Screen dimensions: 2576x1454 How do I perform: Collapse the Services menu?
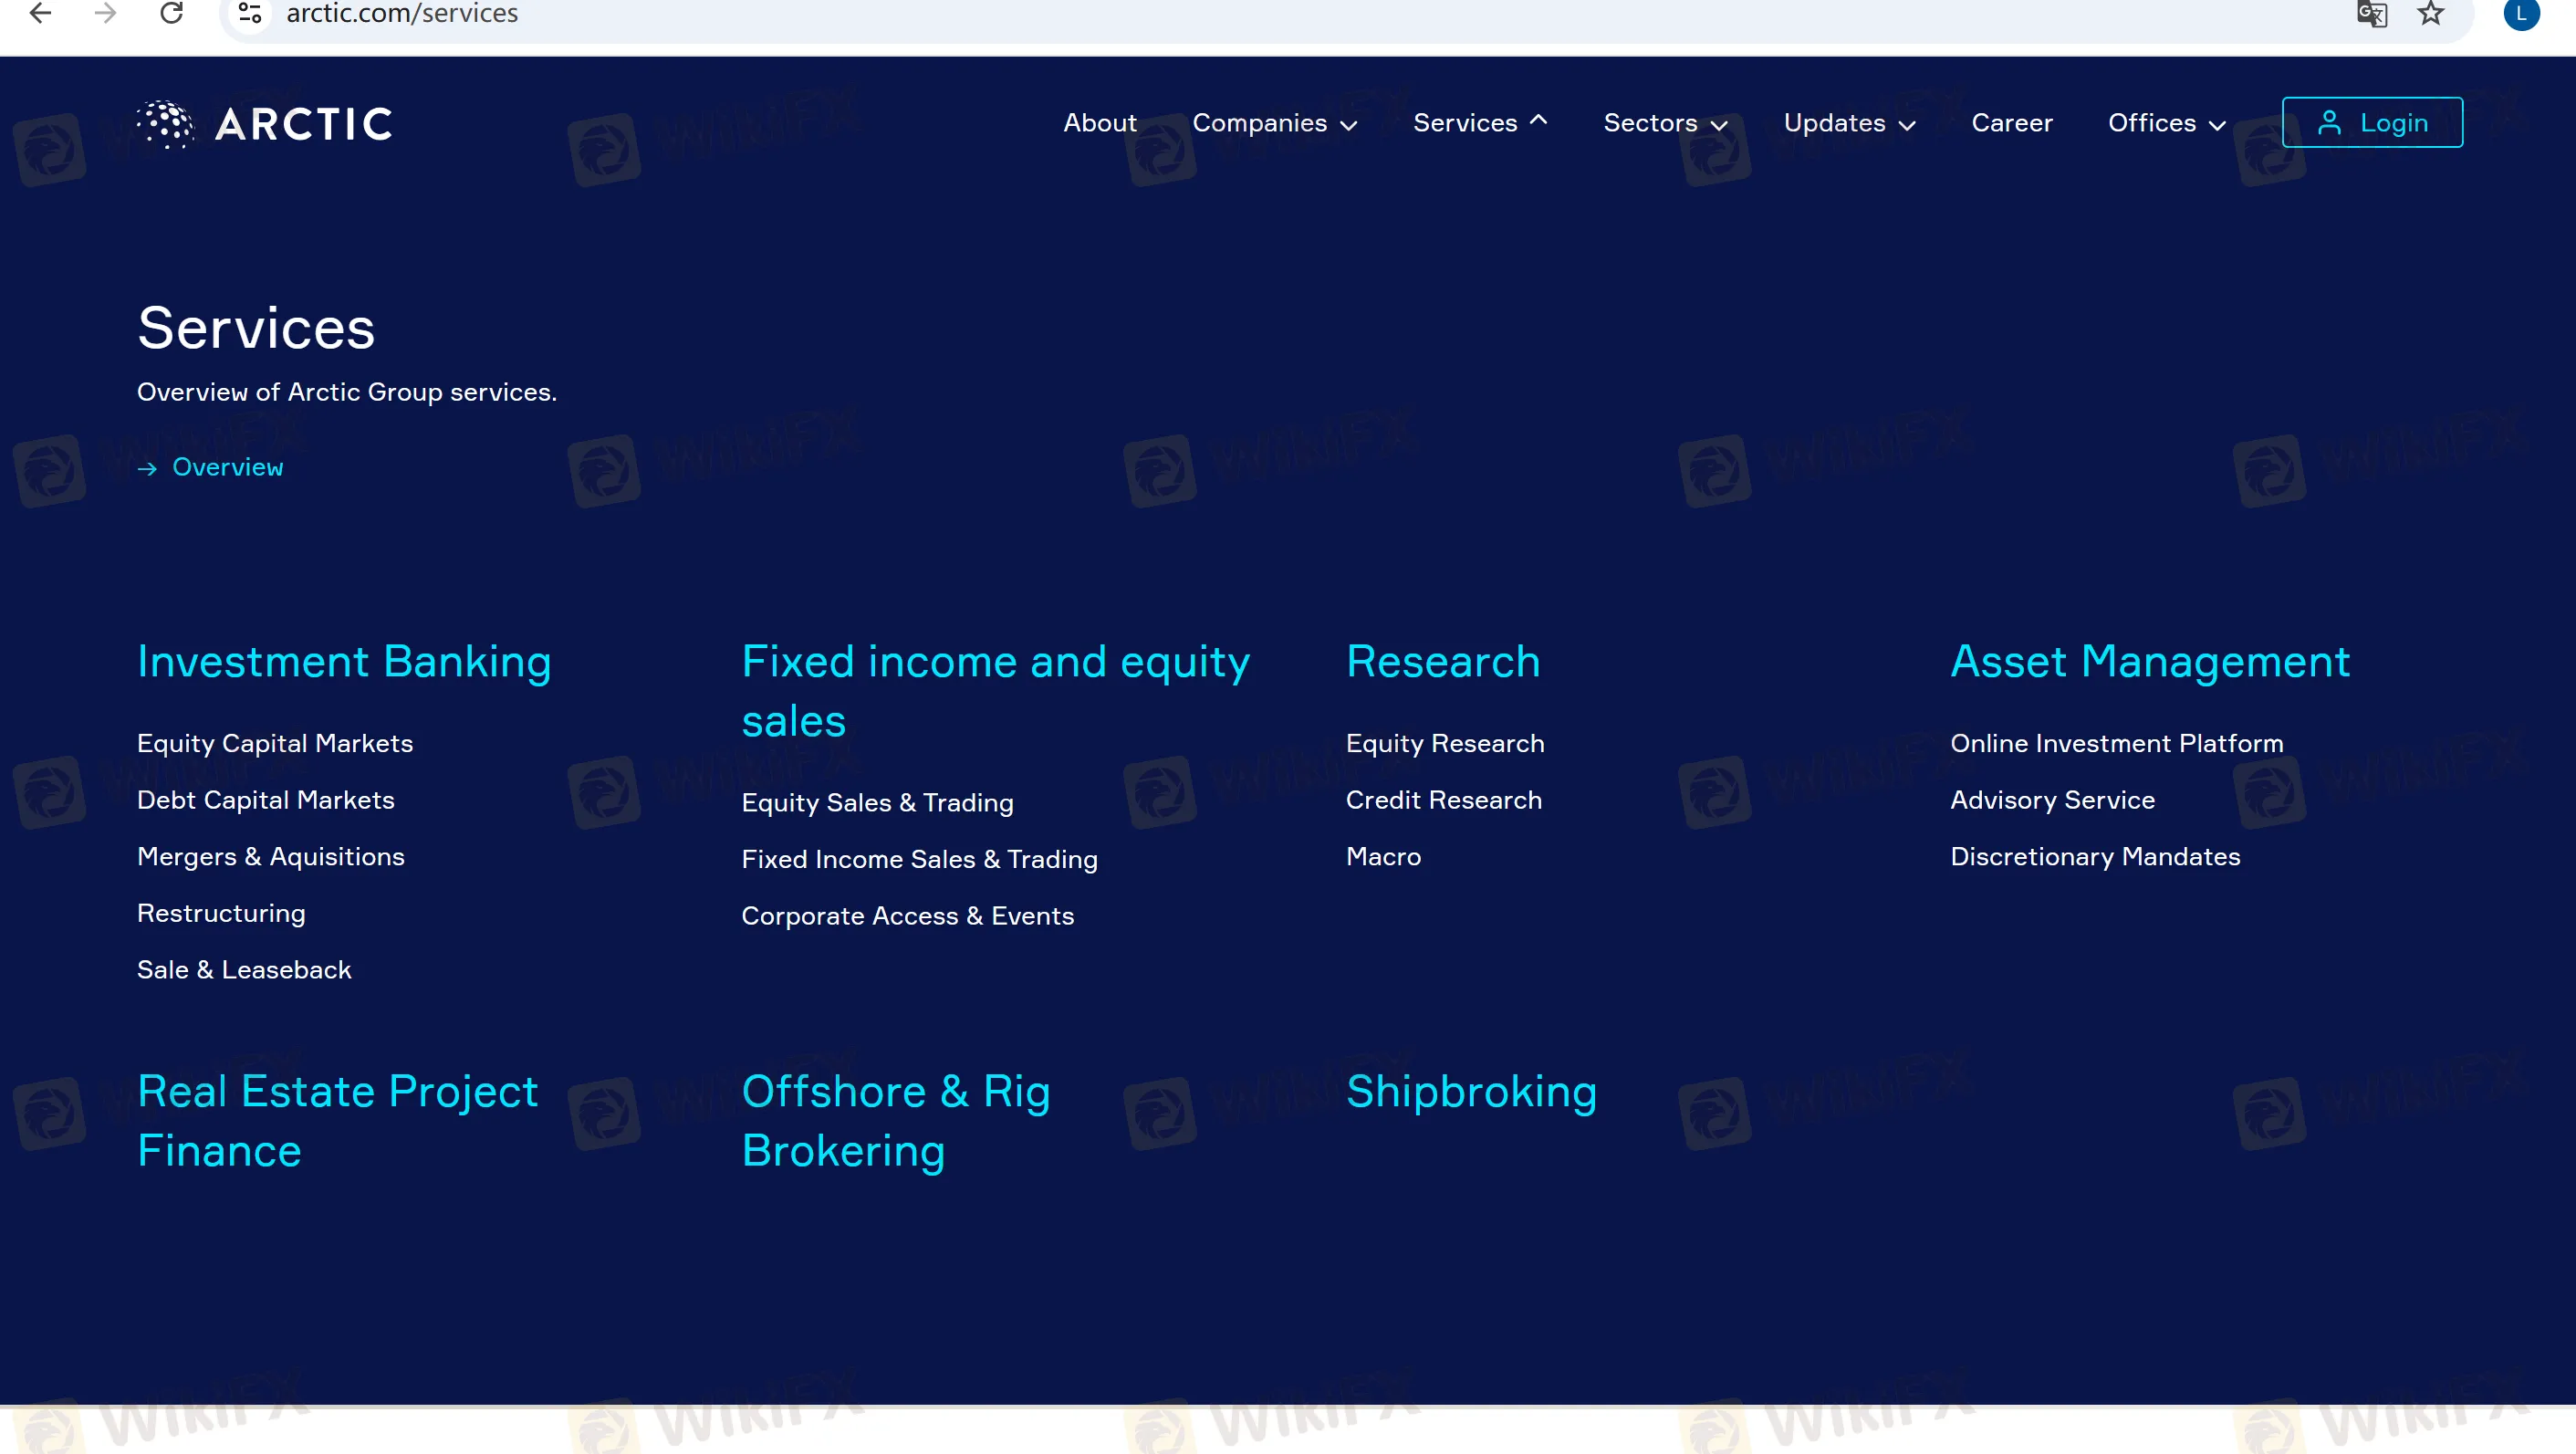[1479, 123]
